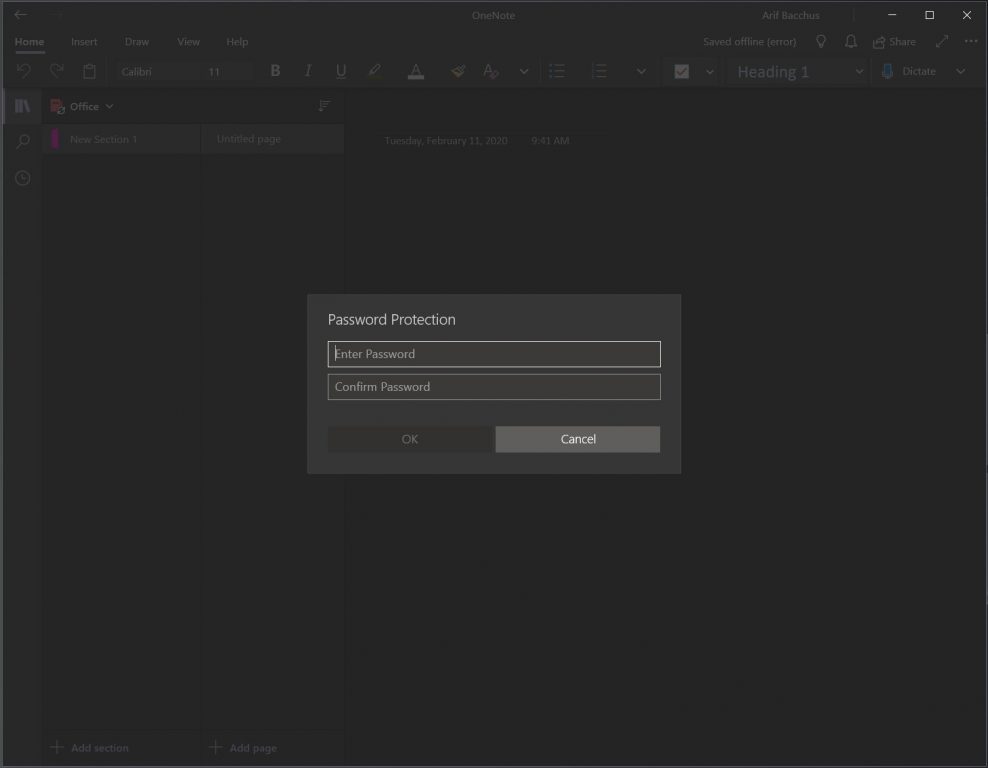
Task: Click the Share button
Action: tap(894, 42)
